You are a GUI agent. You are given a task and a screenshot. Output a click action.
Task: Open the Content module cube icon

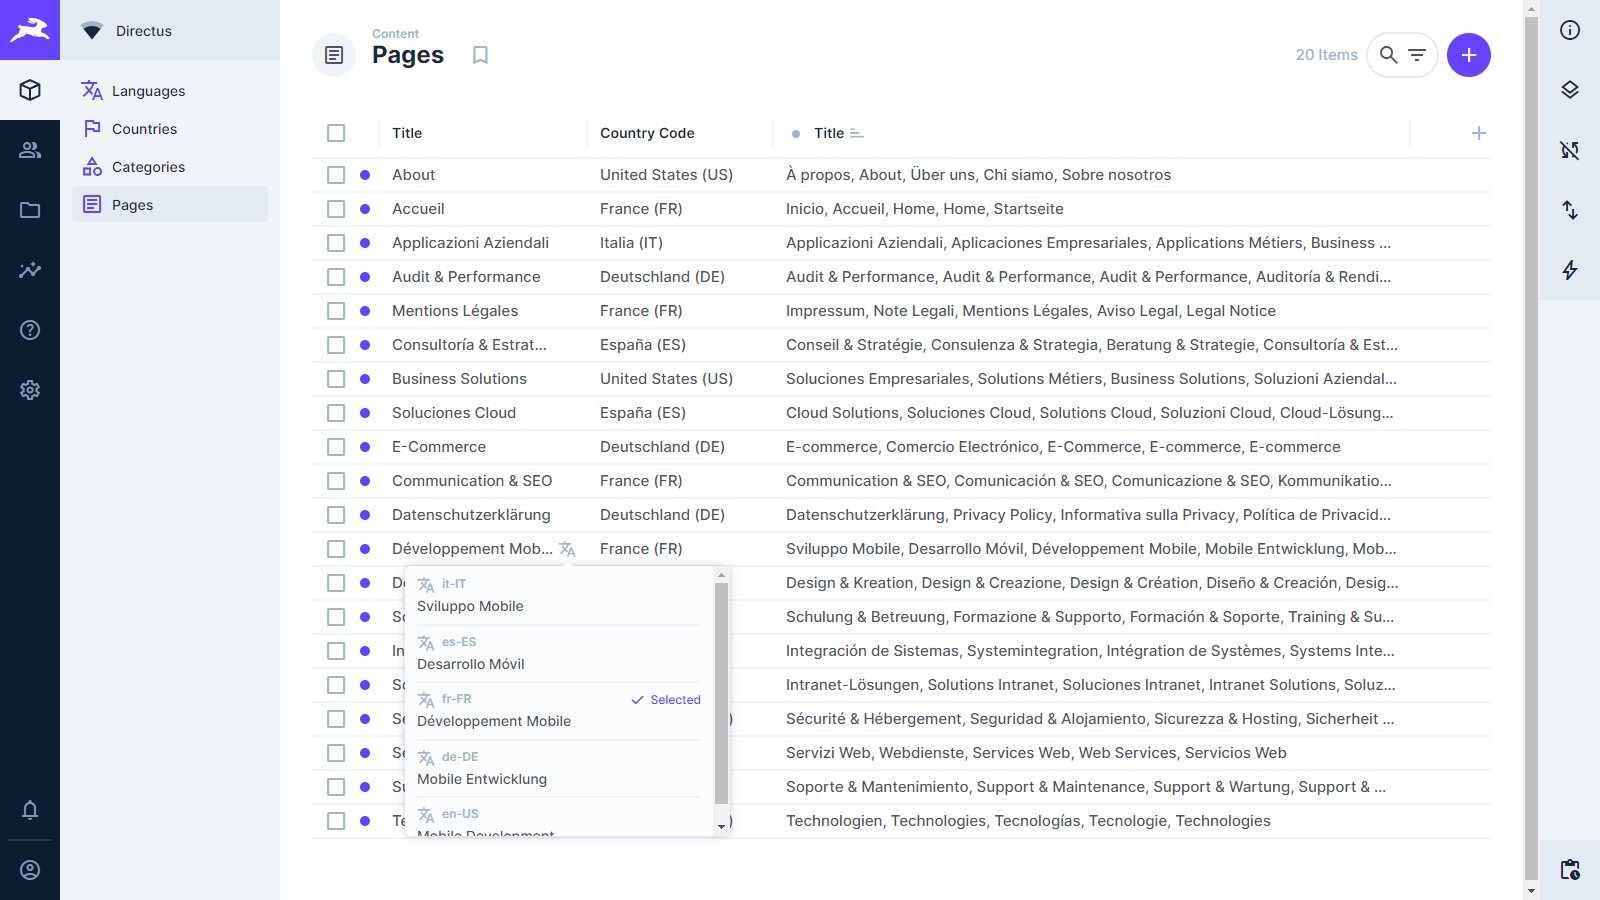30,90
